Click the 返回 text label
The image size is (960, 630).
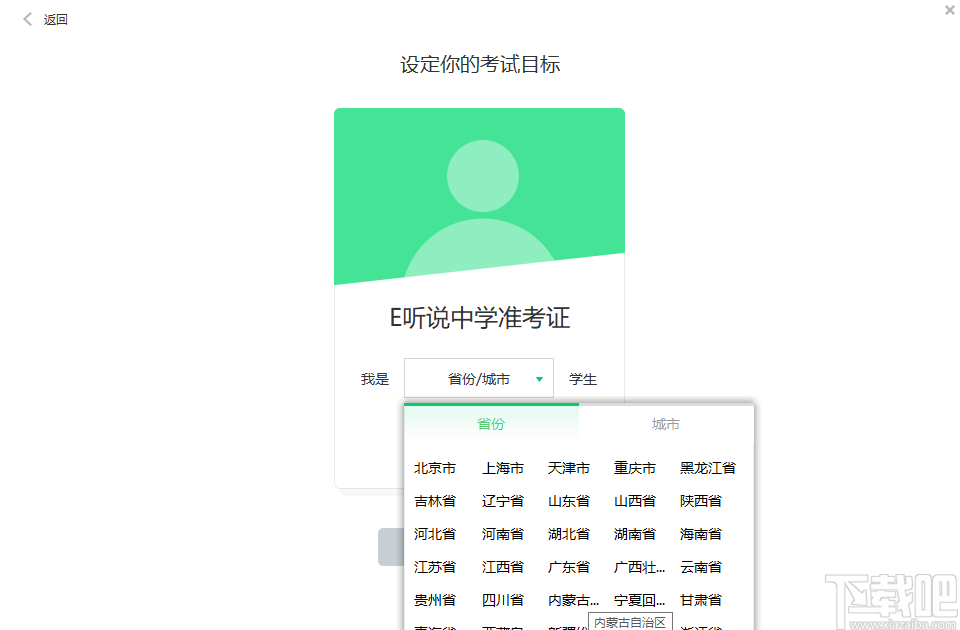tap(55, 19)
